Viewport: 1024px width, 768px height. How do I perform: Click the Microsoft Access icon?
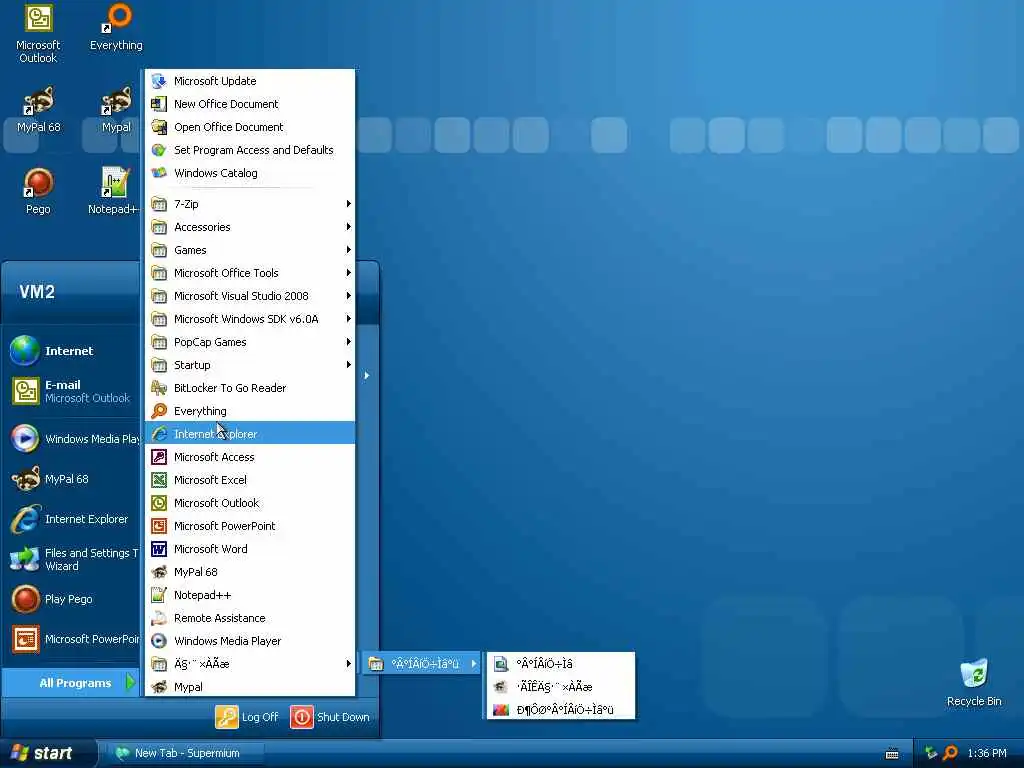coord(159,457)
